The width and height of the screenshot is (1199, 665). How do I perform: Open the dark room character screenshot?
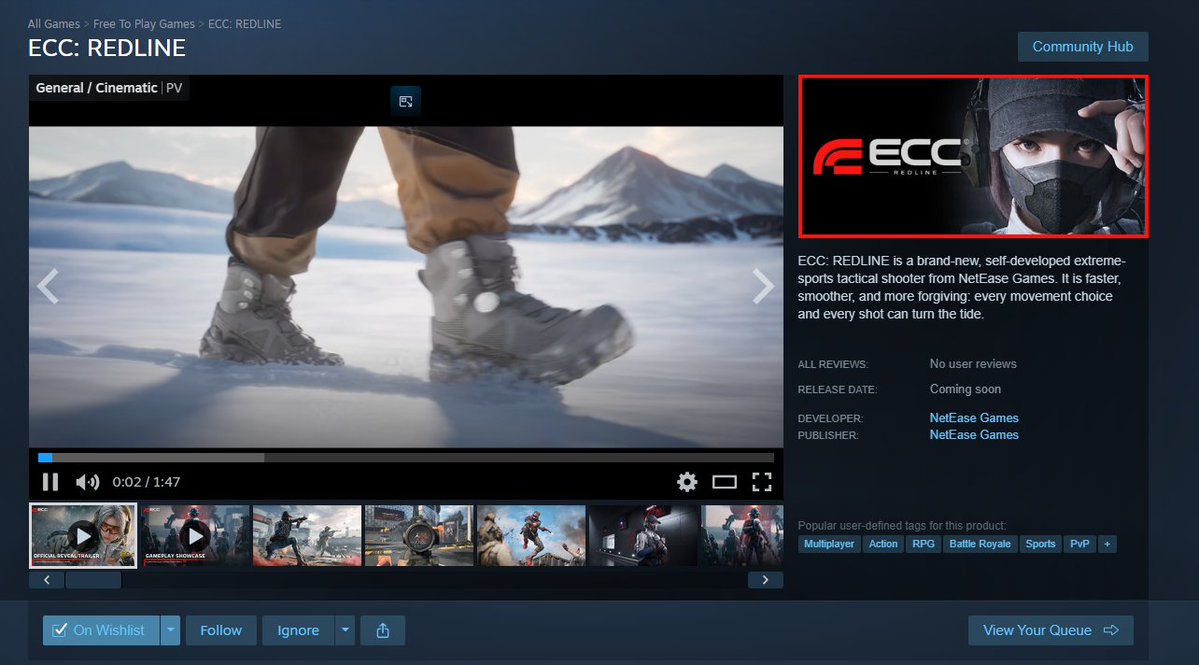tap(643, 536)
